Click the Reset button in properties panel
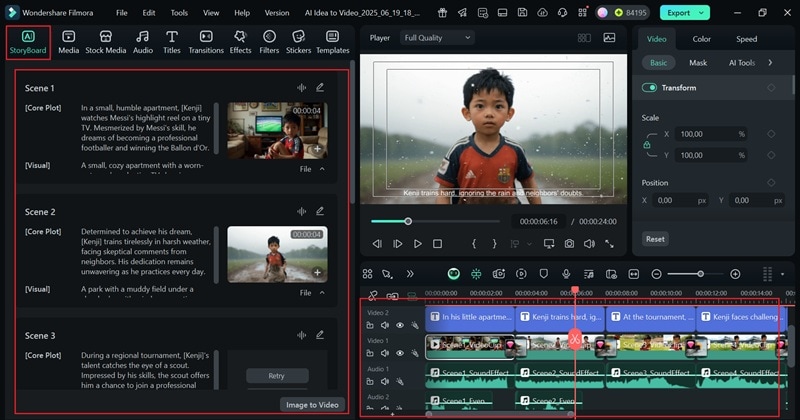Viewport: 800px width, 420px height. [x=655, y=239]
